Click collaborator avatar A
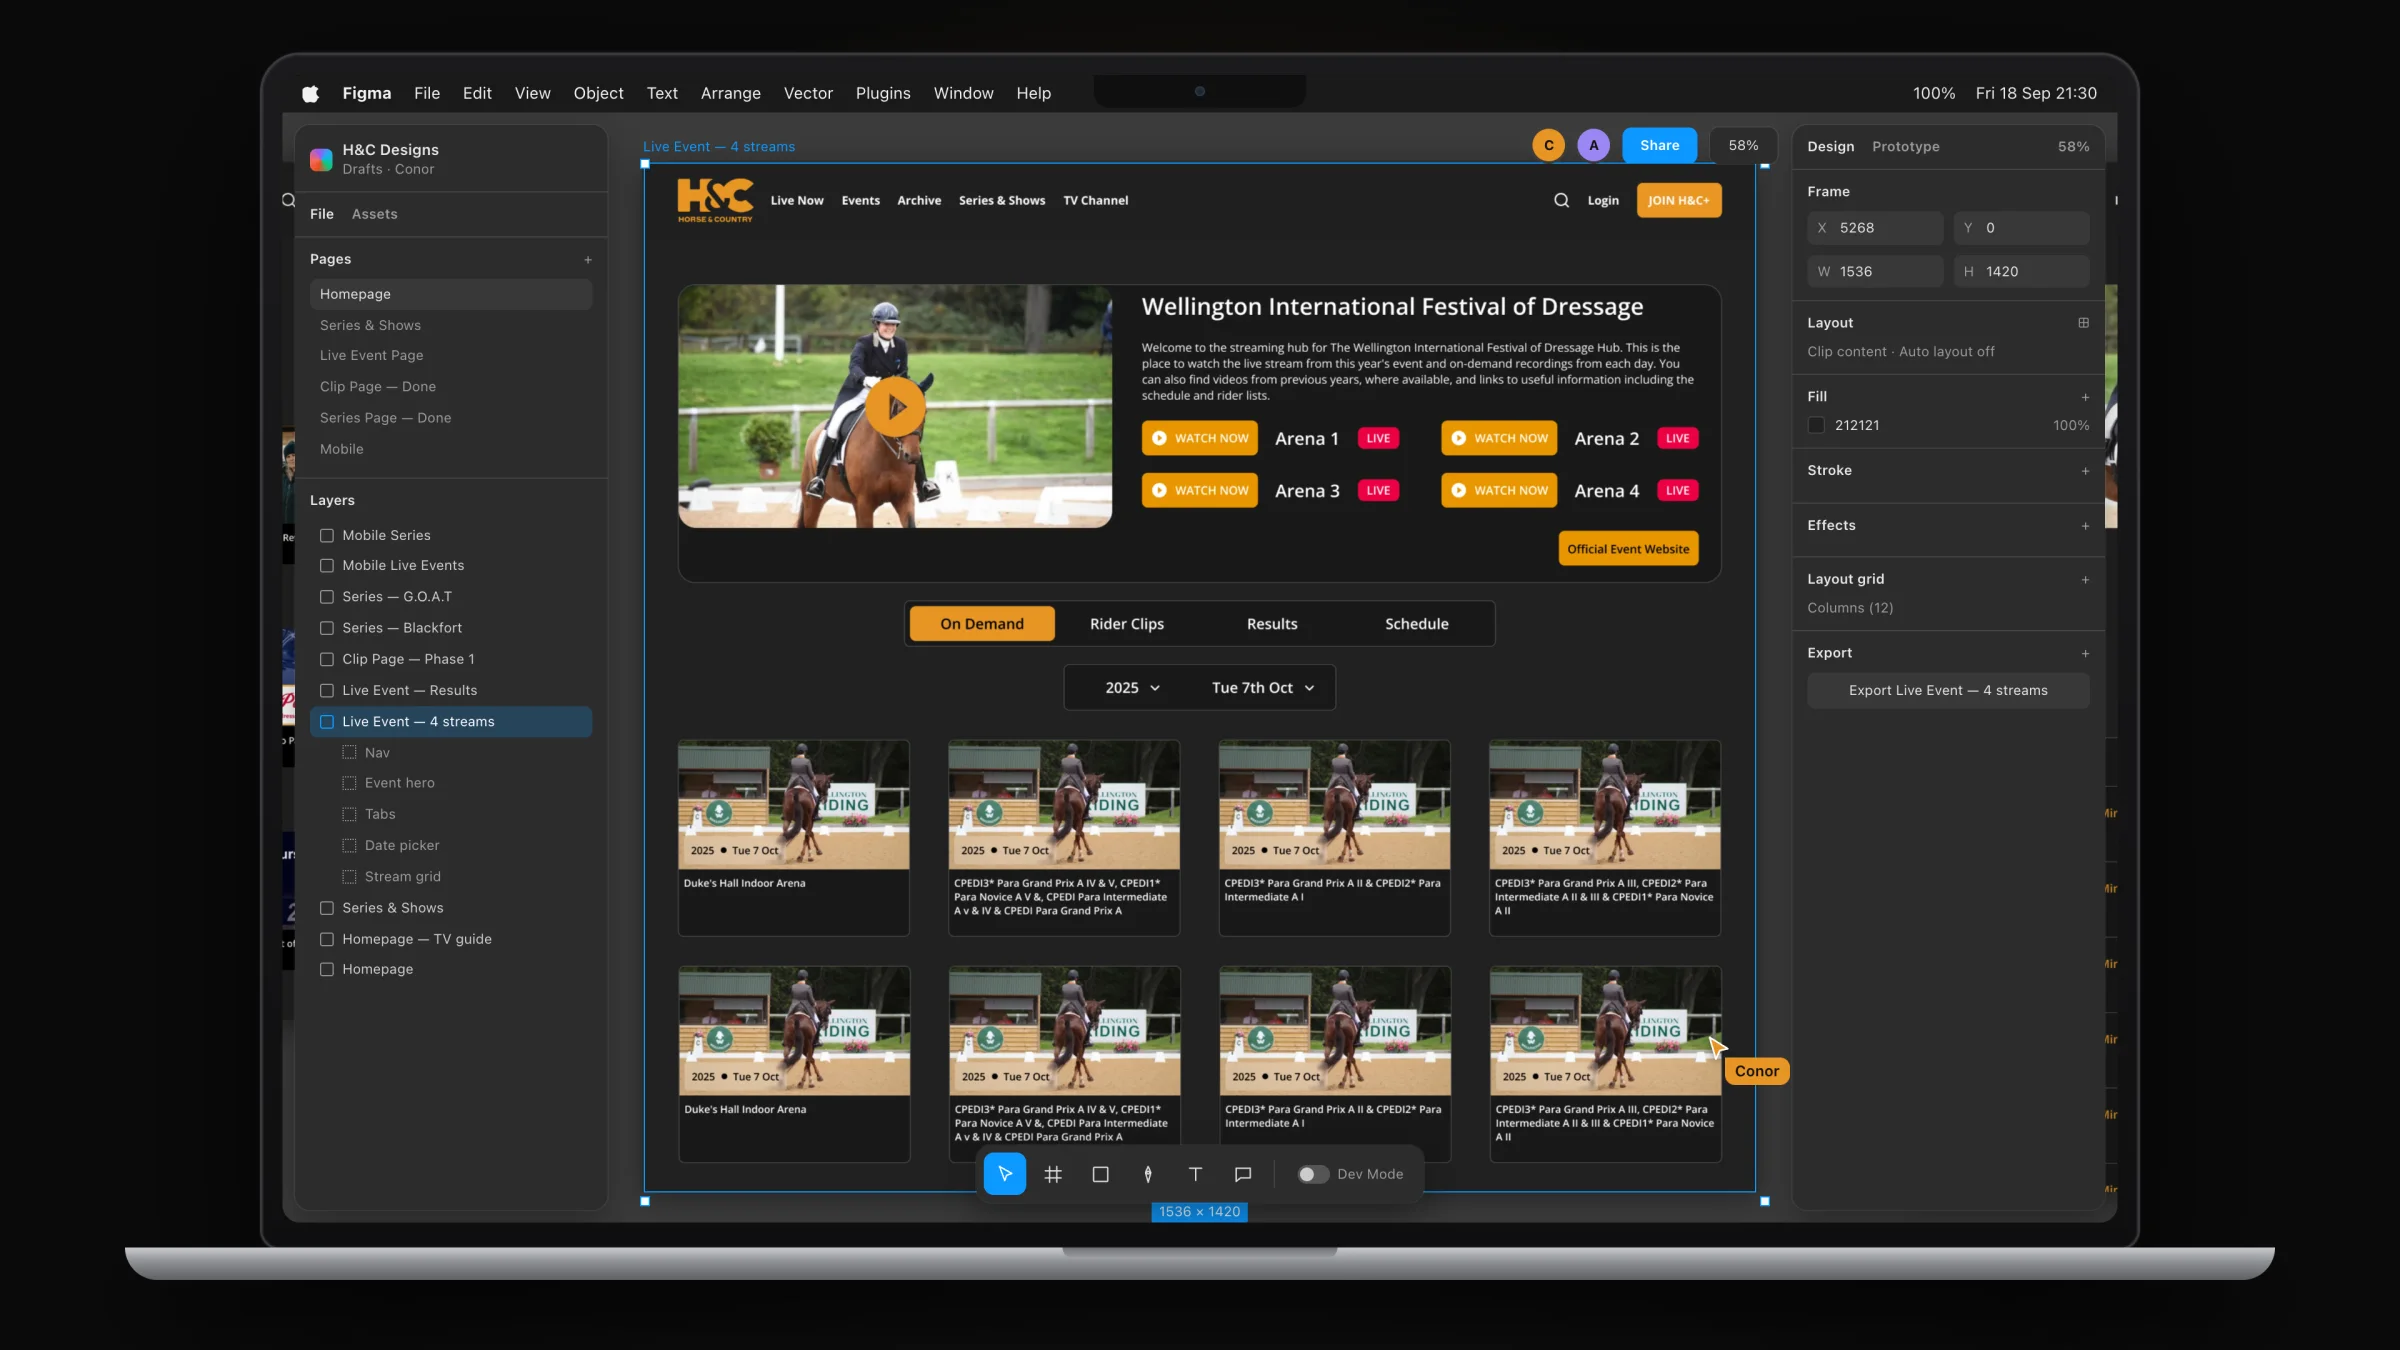2400x1350 pixels. click(x=1594, y=145)
